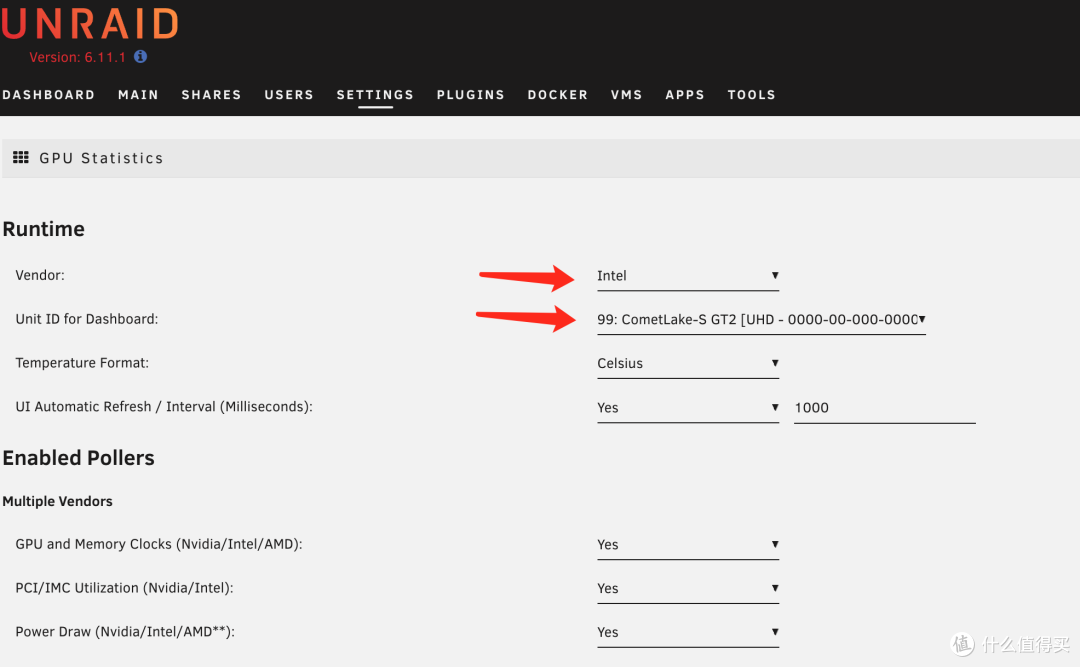
Task: Open the PCI/IMC Utilization dropdown
Action: tap(687, 587)
